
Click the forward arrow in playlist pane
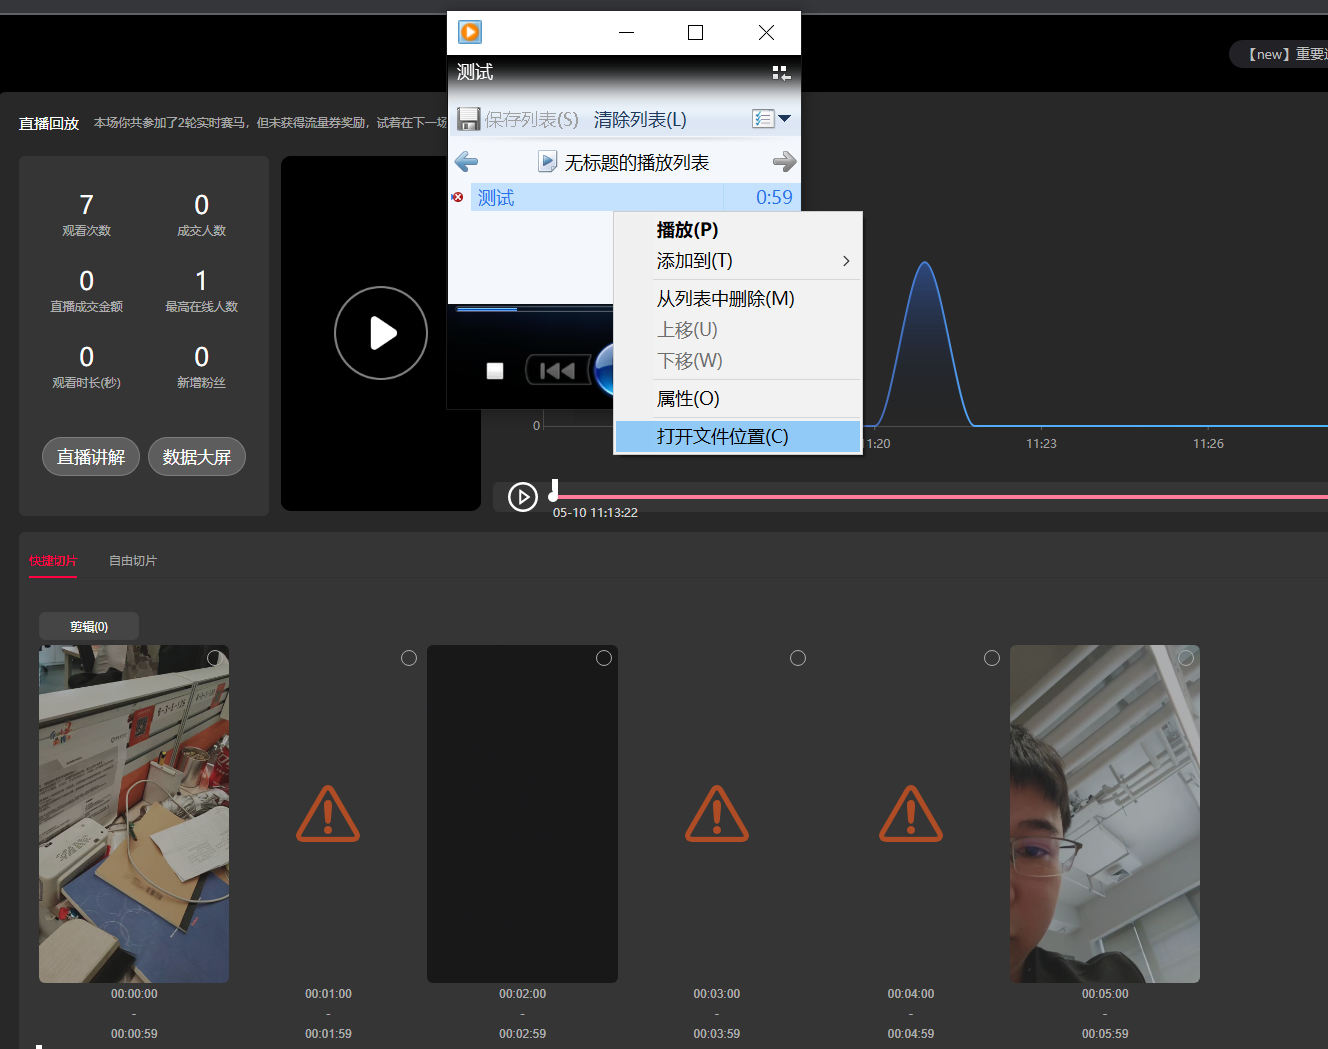[x=784, y=161]
